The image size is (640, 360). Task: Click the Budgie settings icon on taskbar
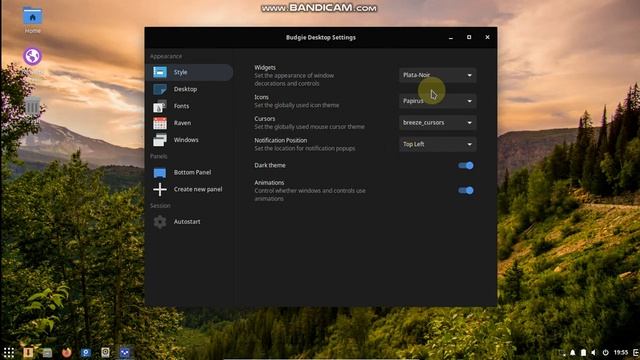125,352
